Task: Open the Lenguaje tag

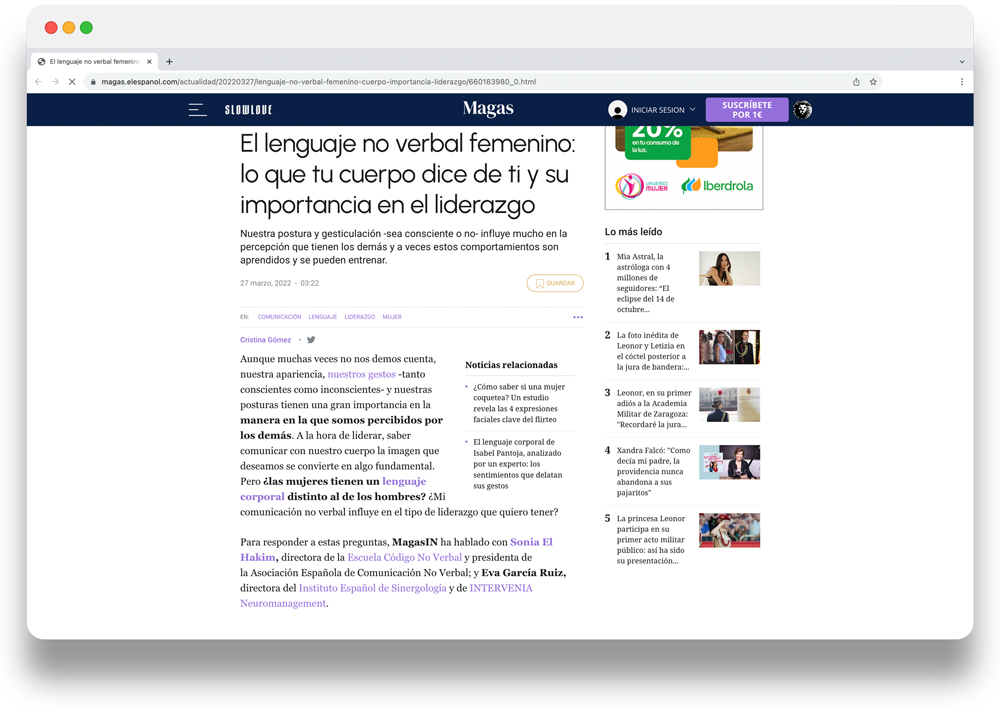Action: [323, 317]
